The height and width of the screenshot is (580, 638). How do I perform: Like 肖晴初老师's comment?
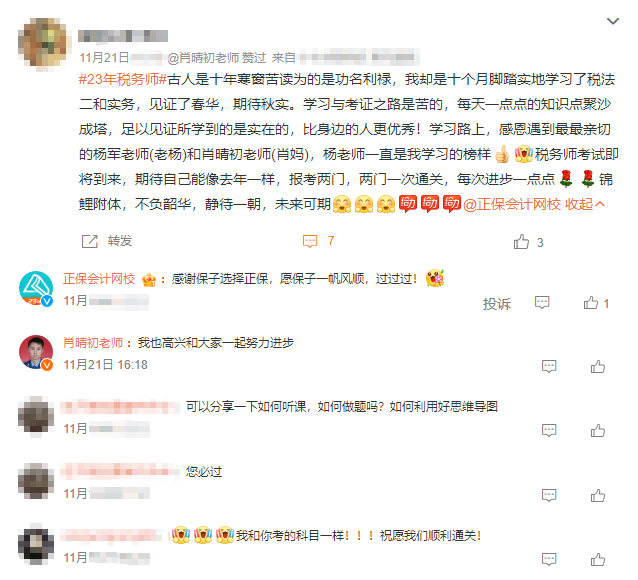coord(598,366)
